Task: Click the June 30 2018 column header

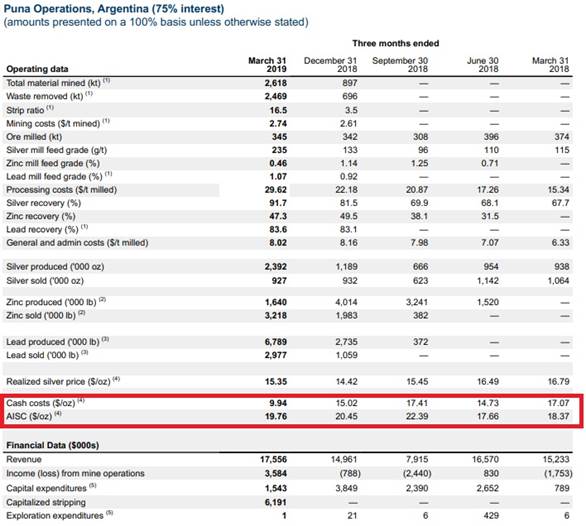Action: click(482, 65)
